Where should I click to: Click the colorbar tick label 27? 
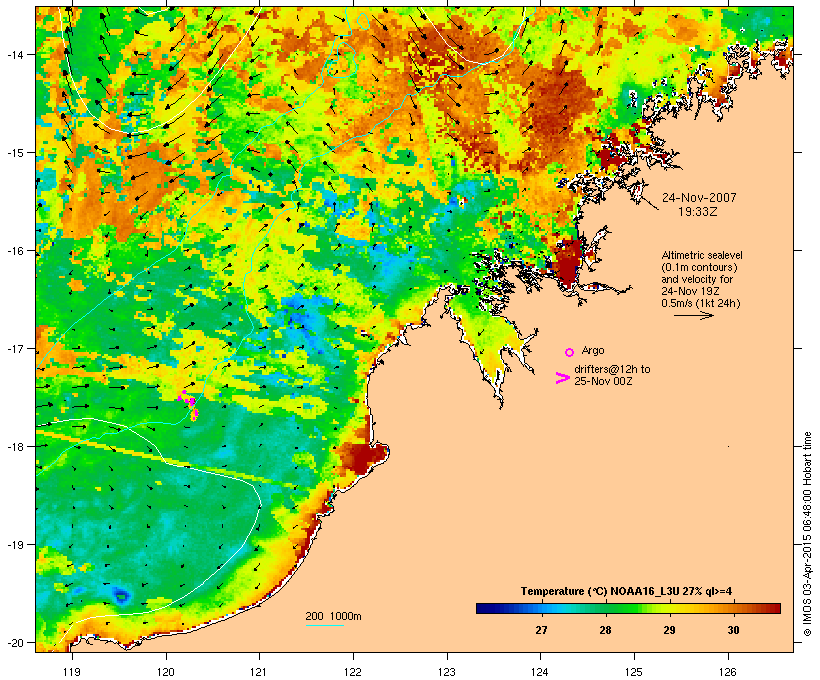click(x=541, y=630)
